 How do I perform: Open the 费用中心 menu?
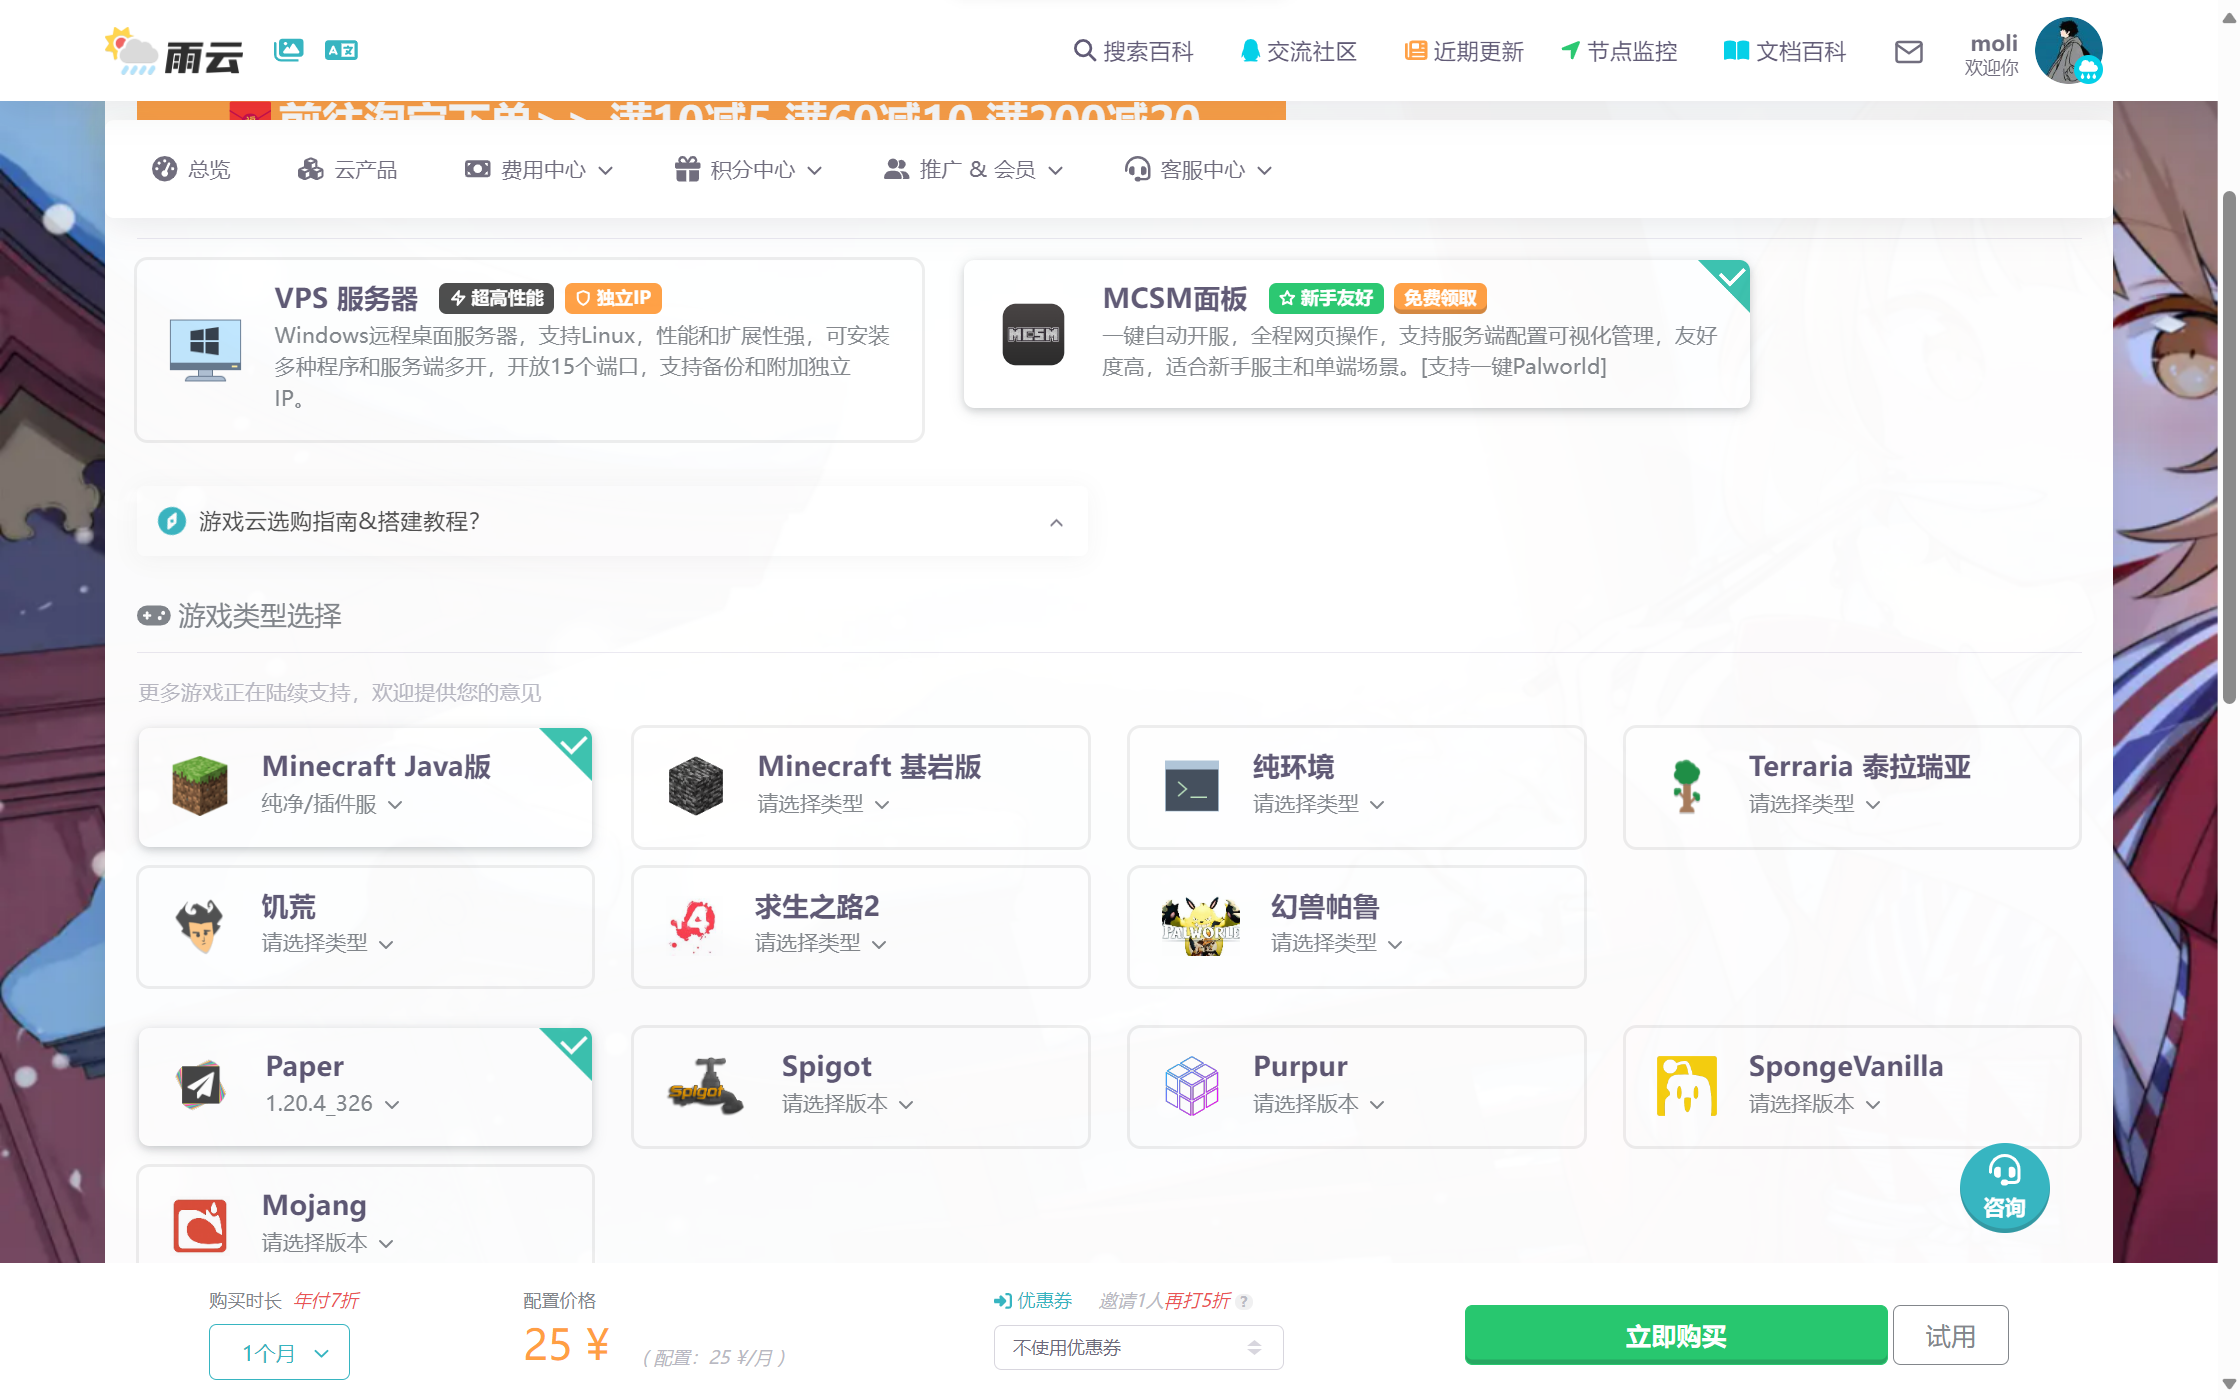tap(538, 169)
